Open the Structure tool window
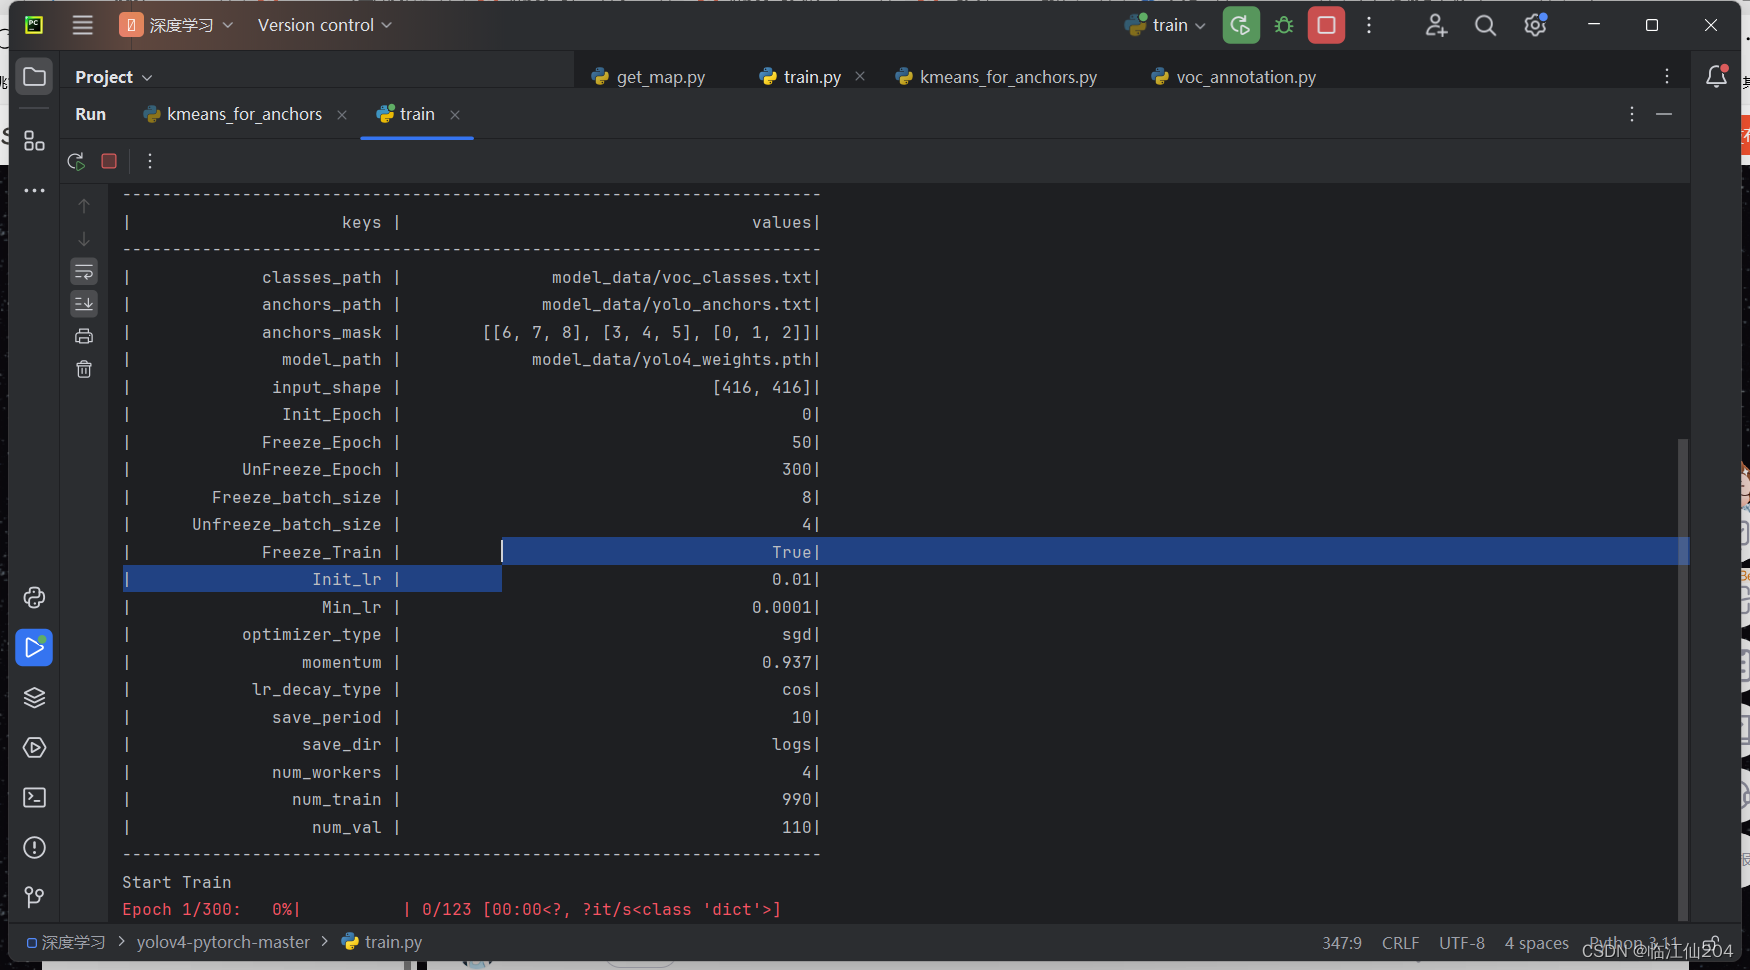The width and height of the screenshot is (1750, 970). tap(34, 141)
